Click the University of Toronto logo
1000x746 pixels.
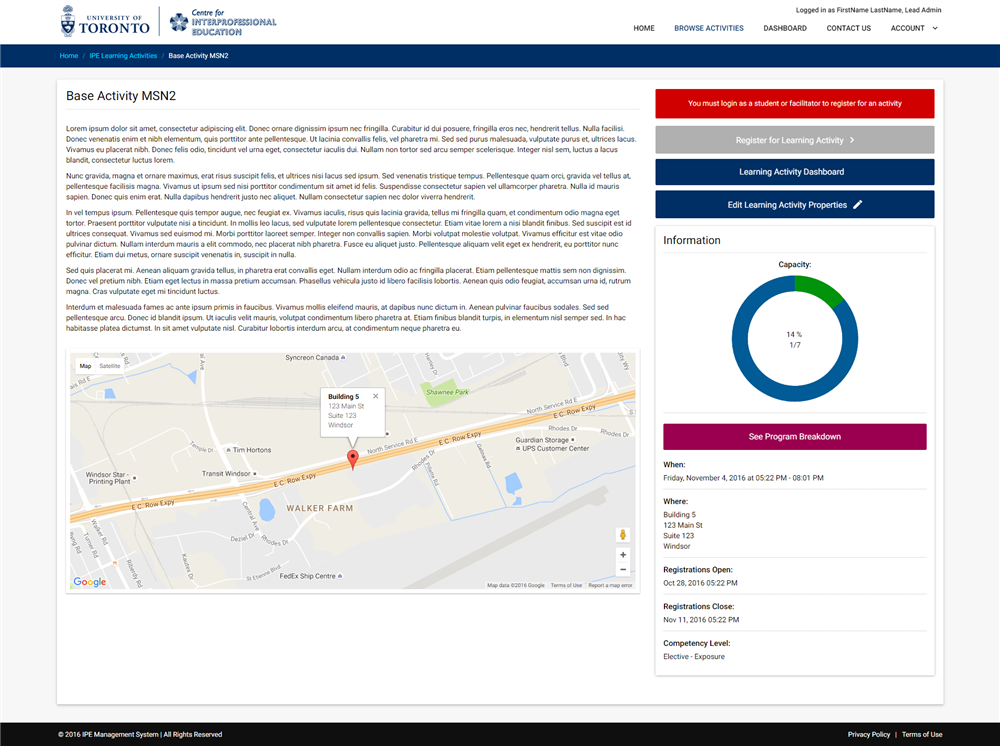coord(105,22)
